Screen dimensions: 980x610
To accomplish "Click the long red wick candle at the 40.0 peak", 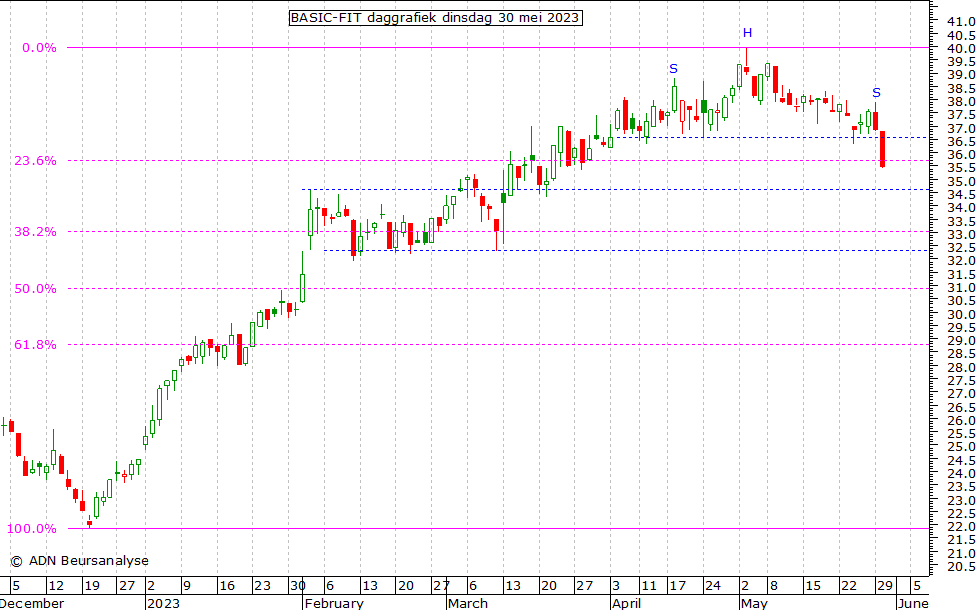I will (x=746, y=61).
